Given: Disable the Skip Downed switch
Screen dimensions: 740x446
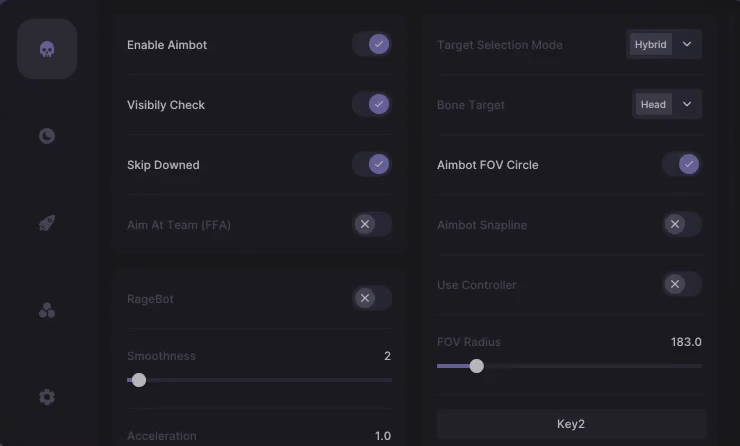Looking at the screenshot, I should (x=371, y=164).
